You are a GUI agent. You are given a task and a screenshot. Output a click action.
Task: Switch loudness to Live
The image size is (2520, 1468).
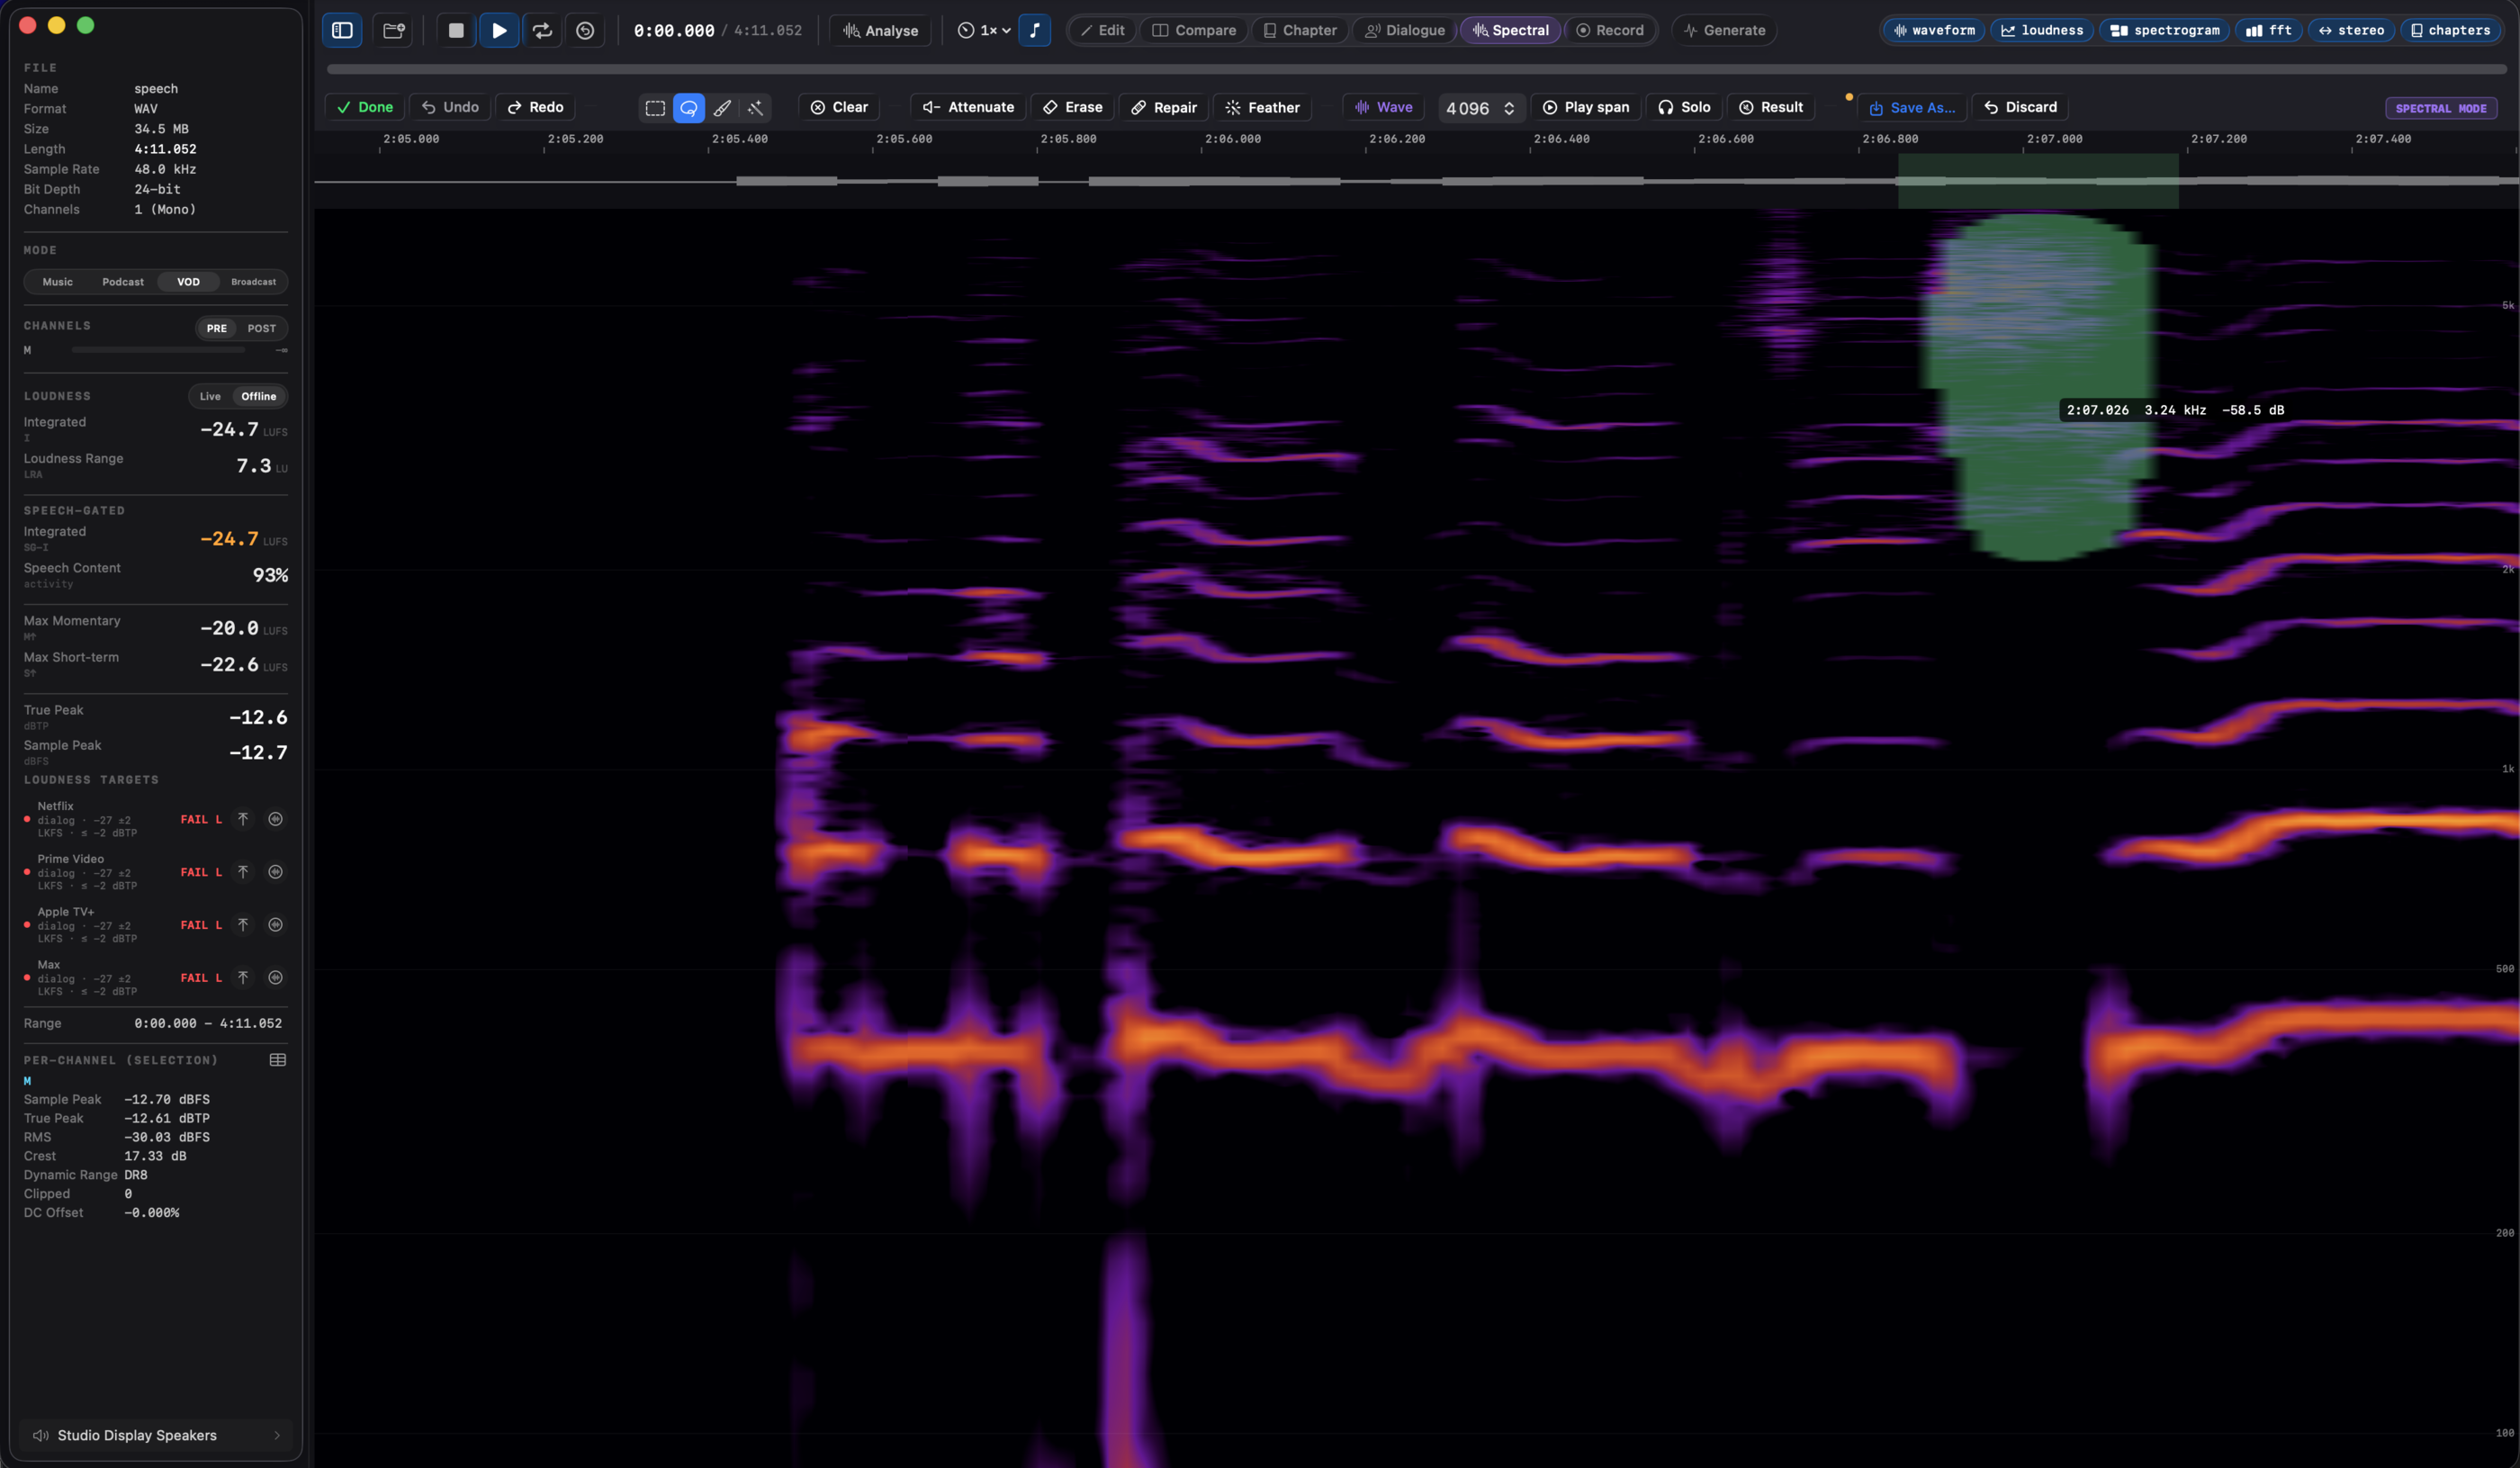pyautogui.click(x=210, y=396)
